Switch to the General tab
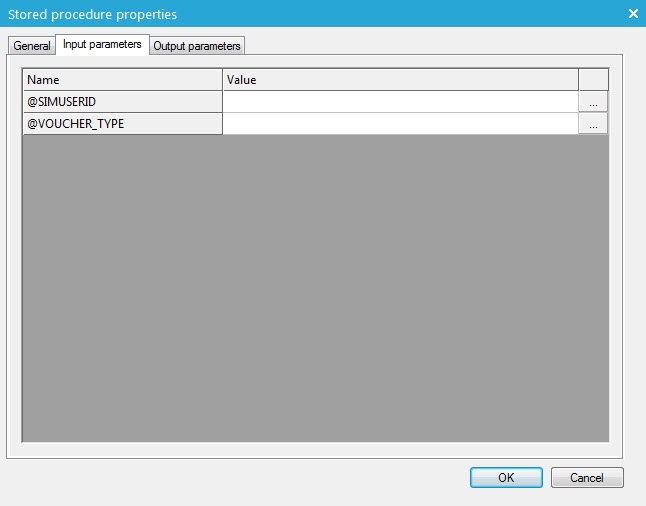Screen dimensions: 646x506 coord(32,46)
